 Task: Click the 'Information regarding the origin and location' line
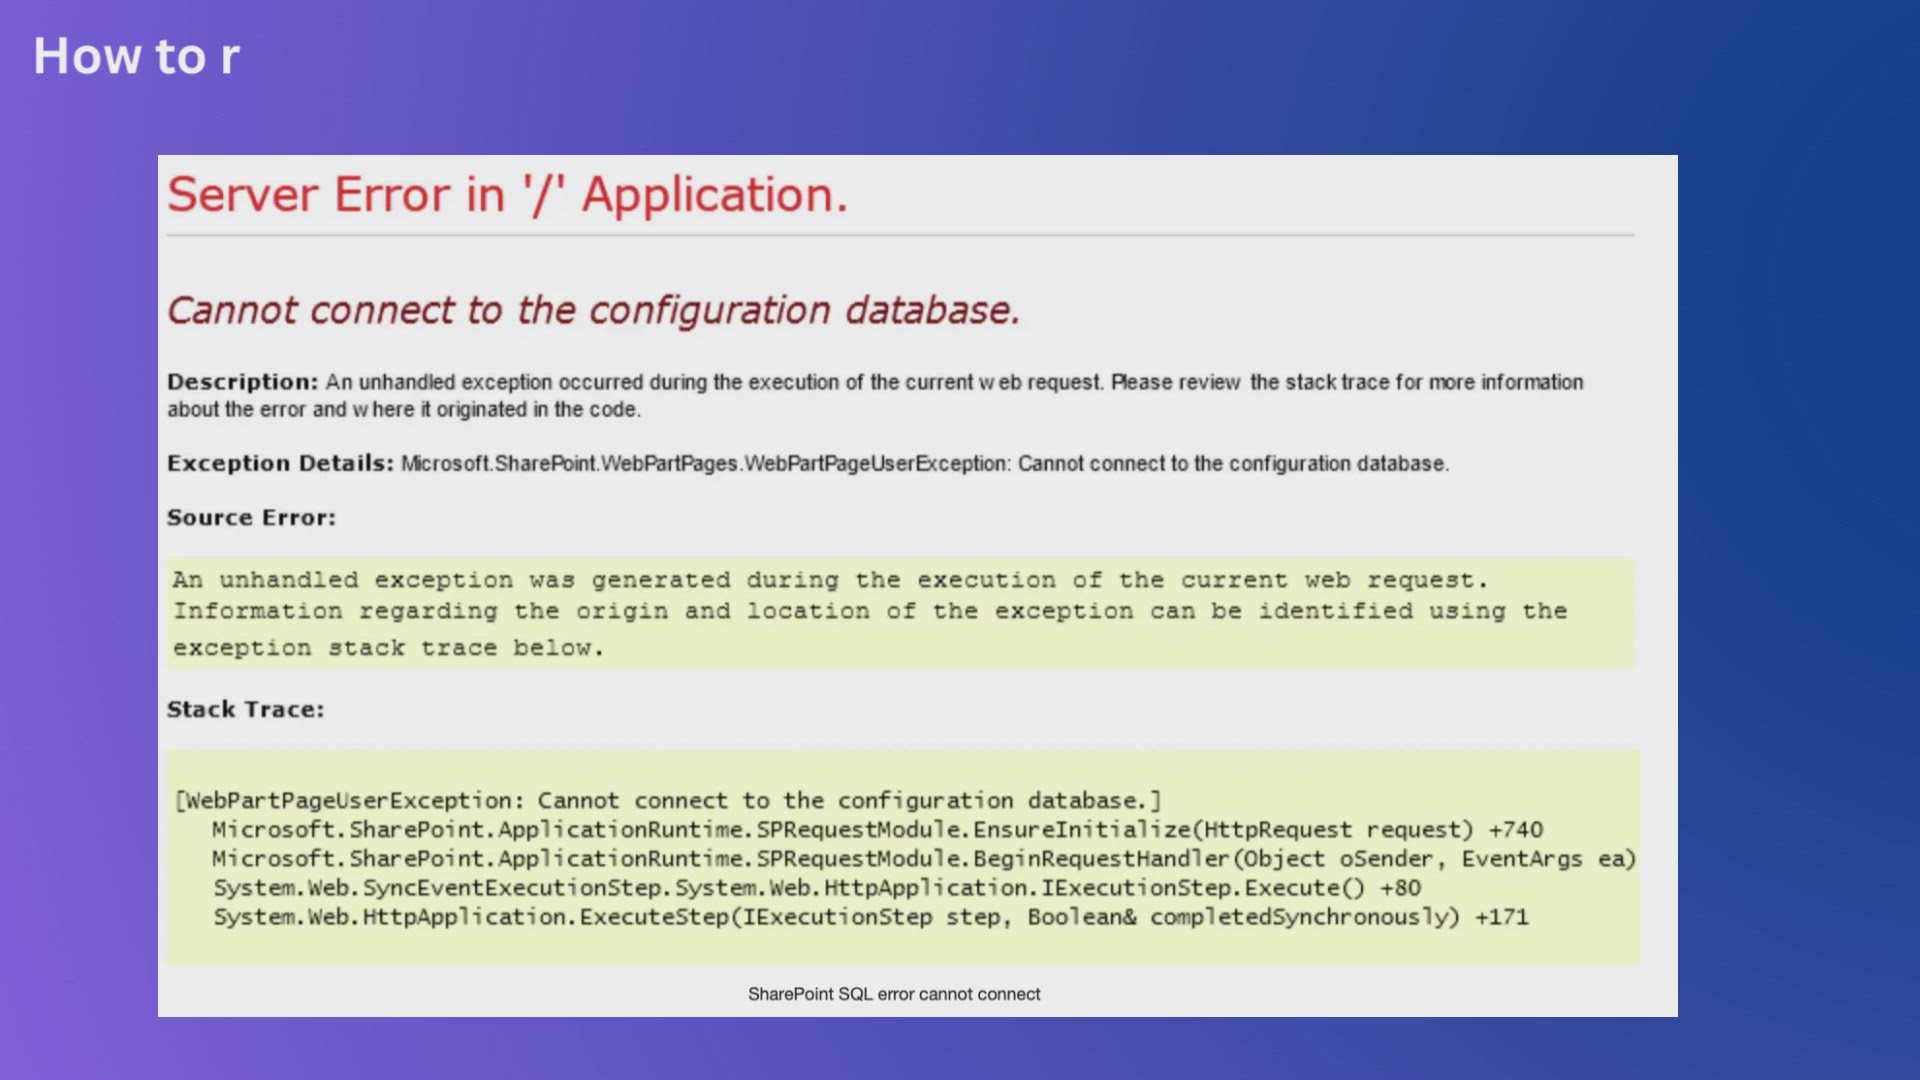click(x=870, y=611)
